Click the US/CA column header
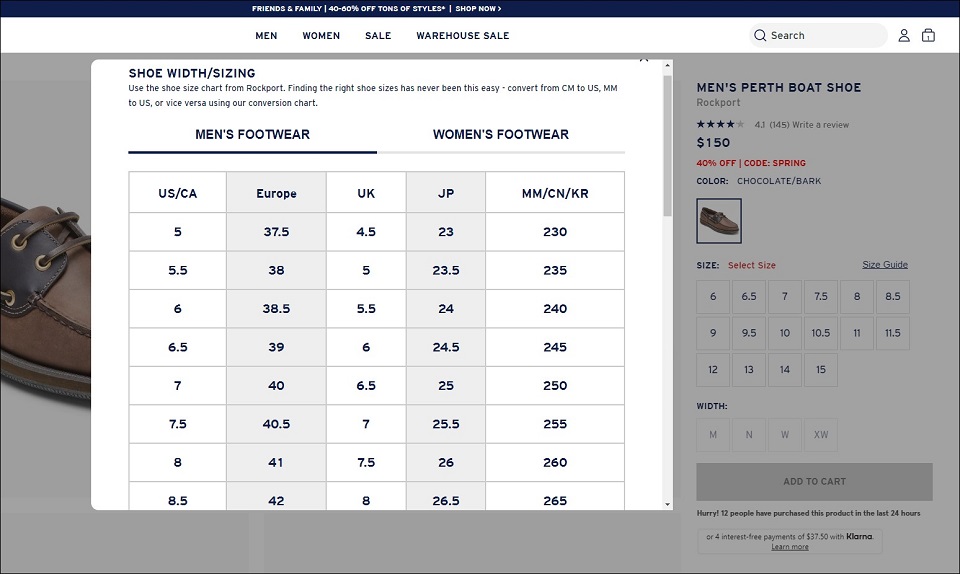The image size is (960, 574). point(178,193)
